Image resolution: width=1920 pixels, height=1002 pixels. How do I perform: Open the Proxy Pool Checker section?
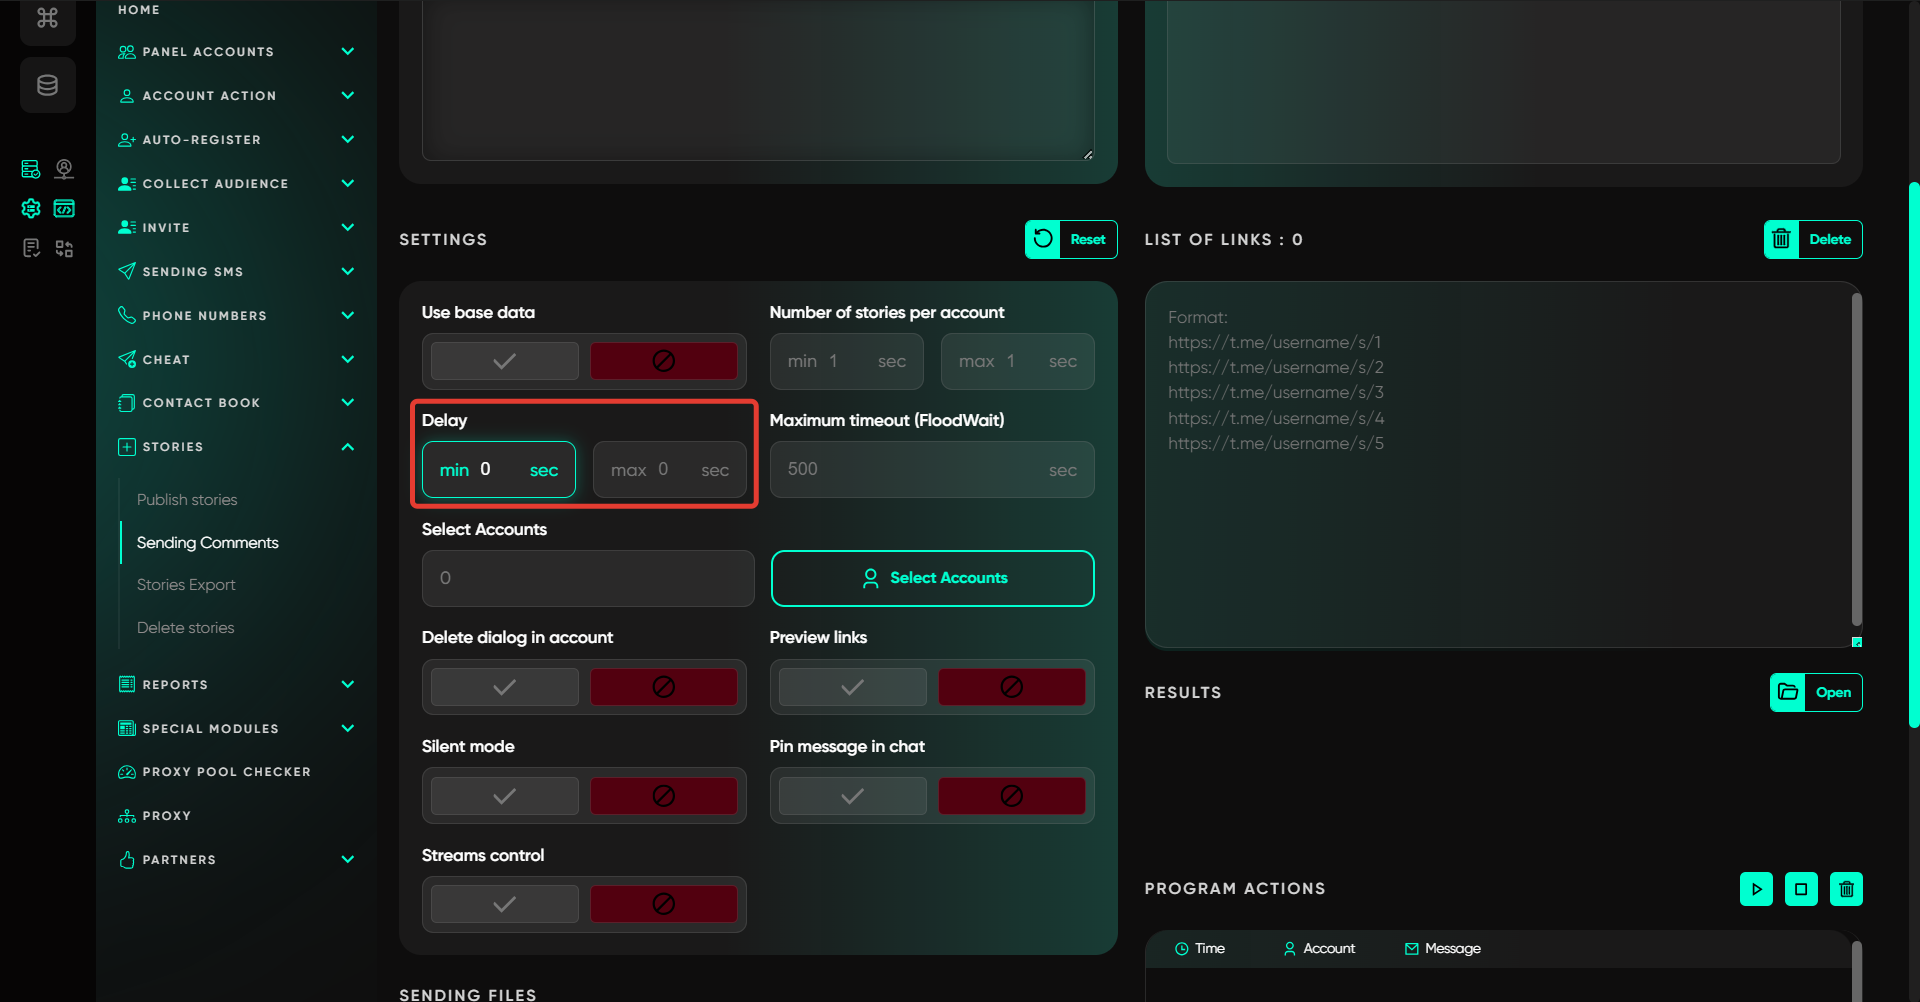click(x=226, y=772)
